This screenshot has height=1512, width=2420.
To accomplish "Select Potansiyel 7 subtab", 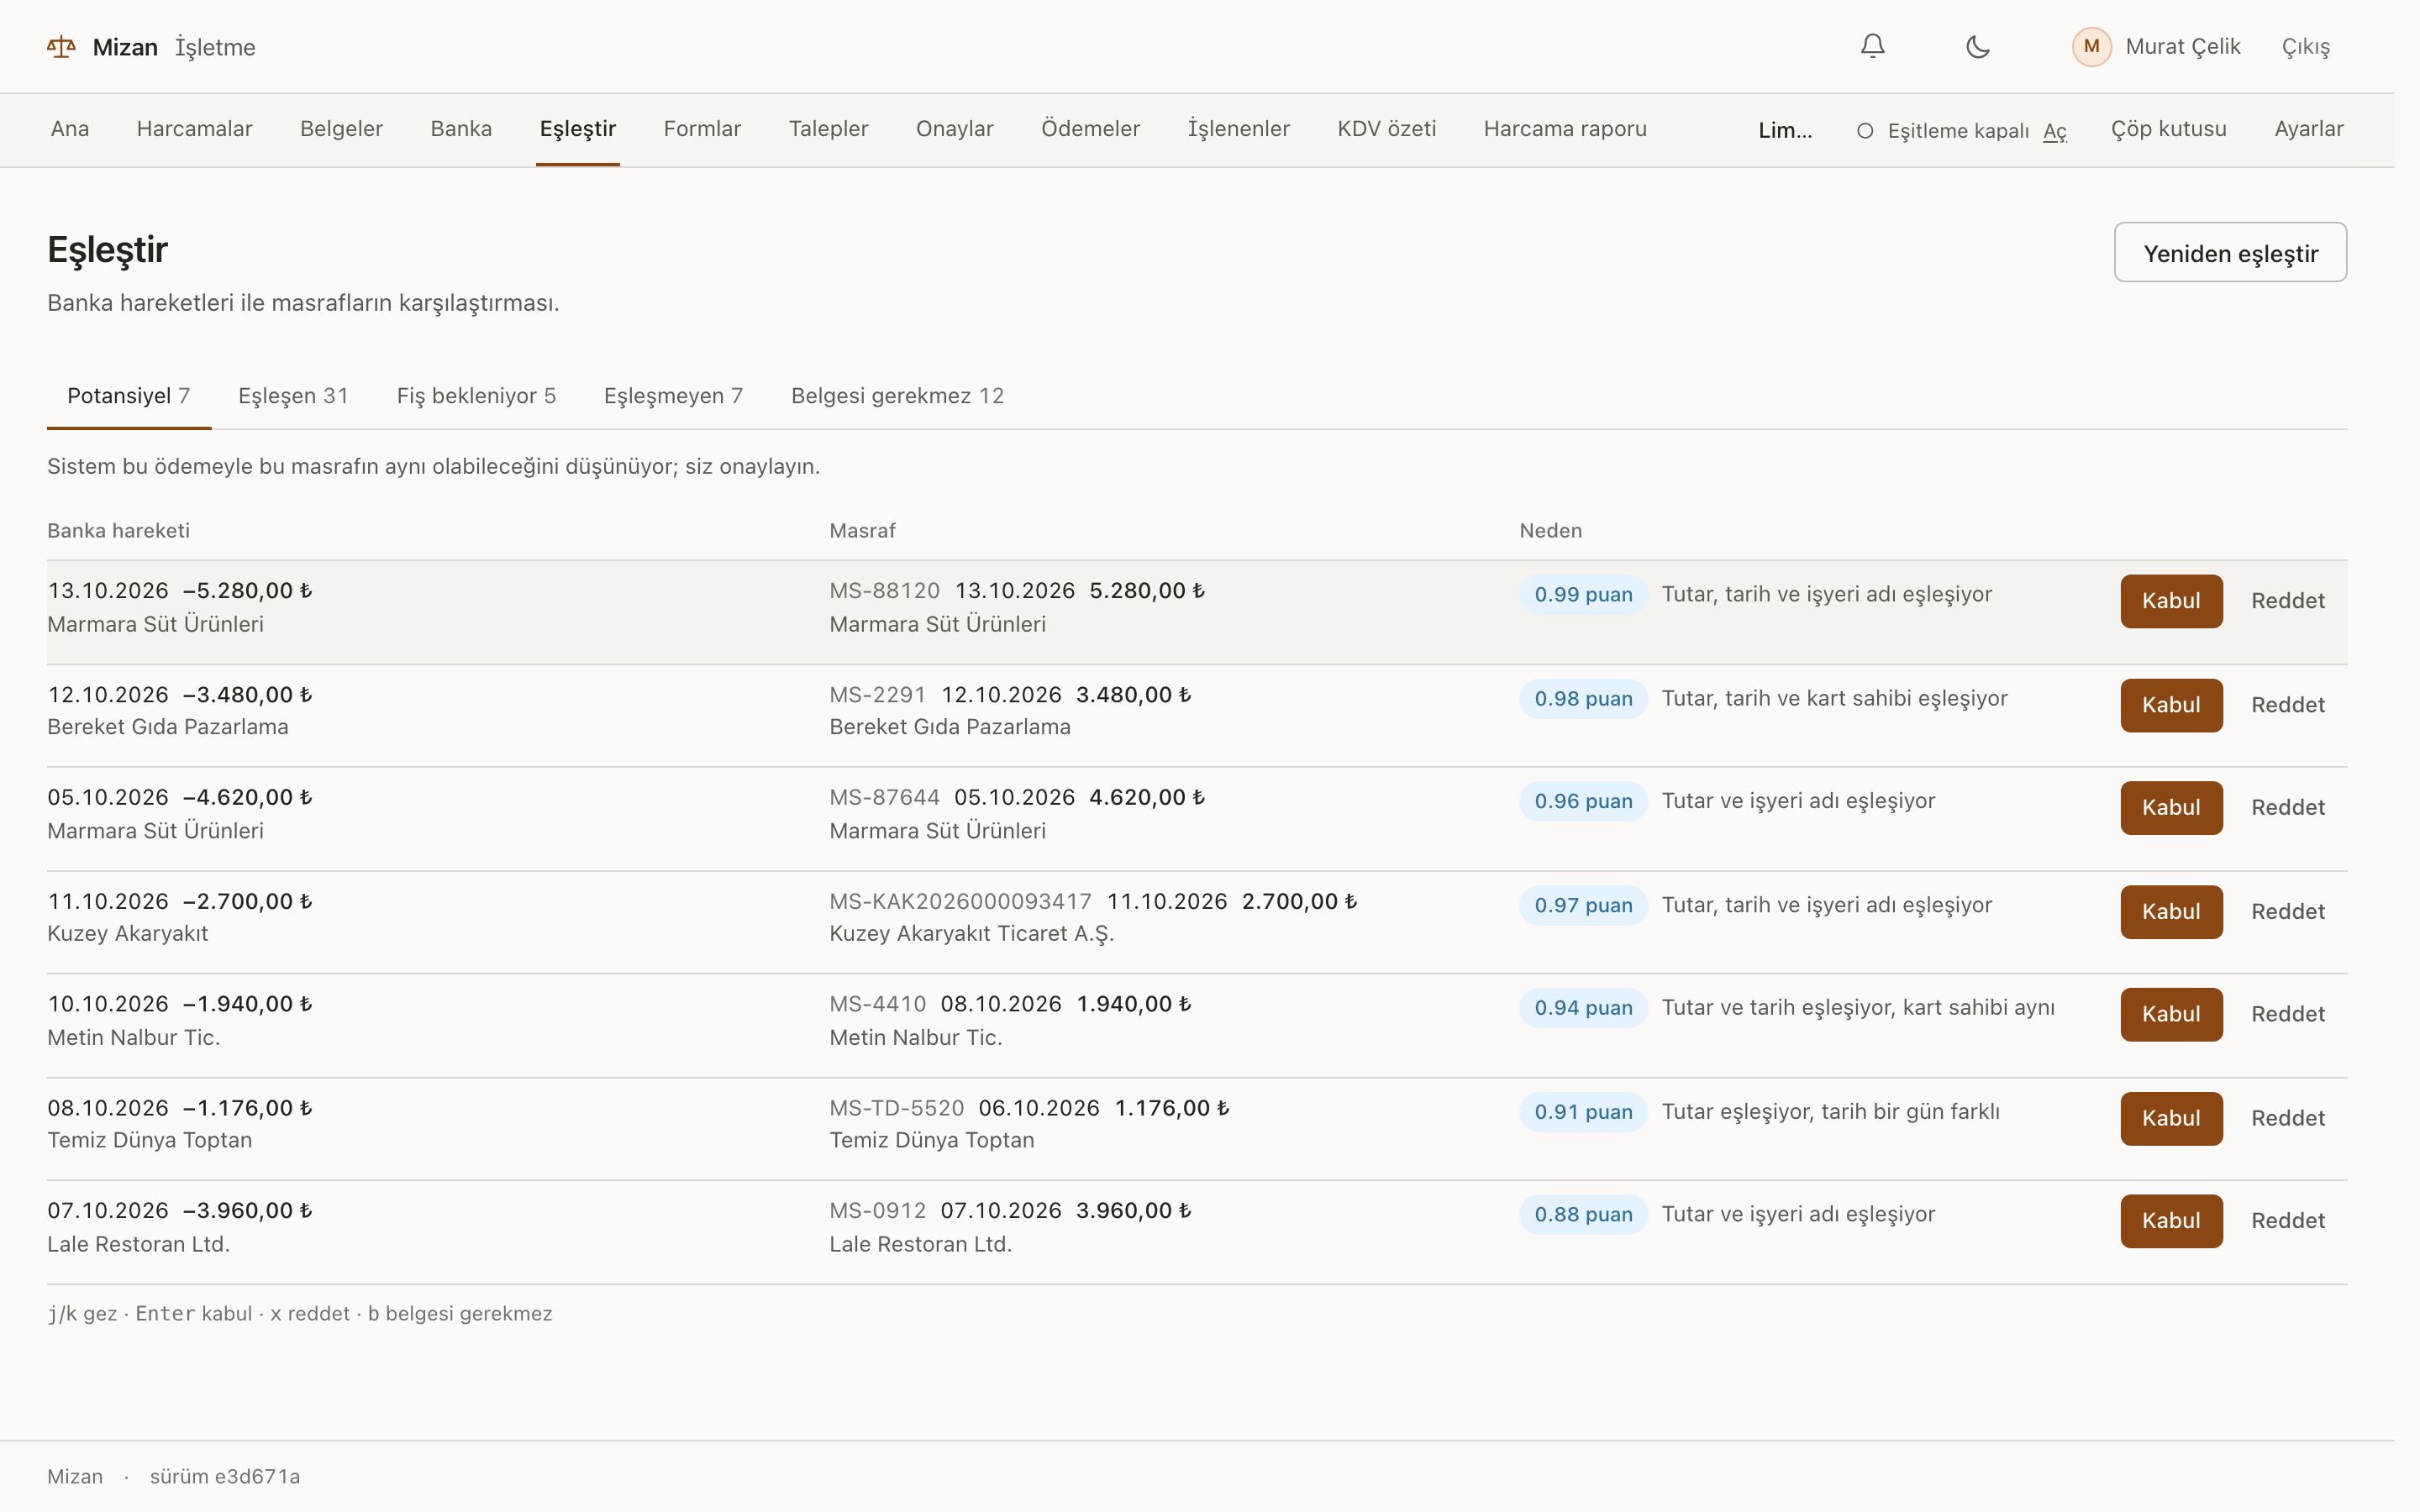I will (129, 396).
